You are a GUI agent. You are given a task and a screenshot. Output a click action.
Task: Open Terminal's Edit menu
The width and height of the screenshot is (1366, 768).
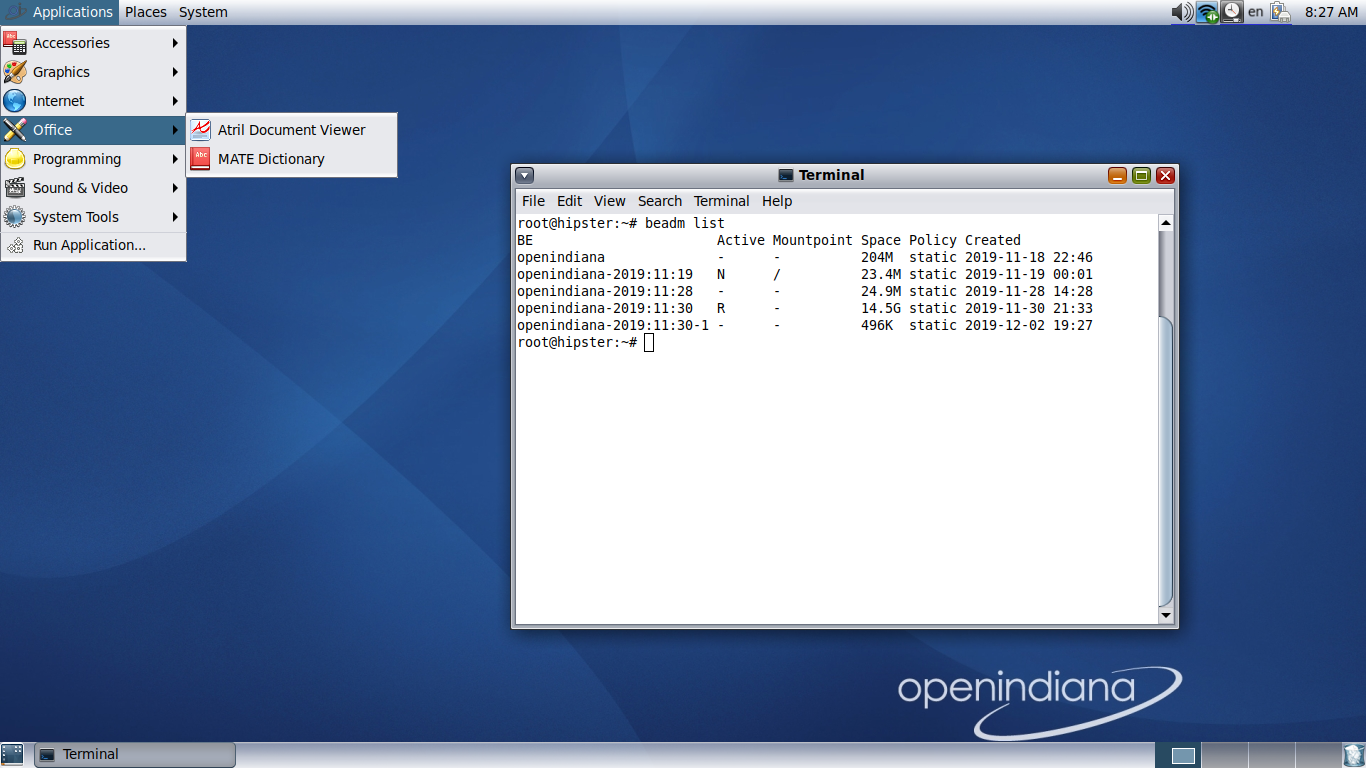(569, 201)
